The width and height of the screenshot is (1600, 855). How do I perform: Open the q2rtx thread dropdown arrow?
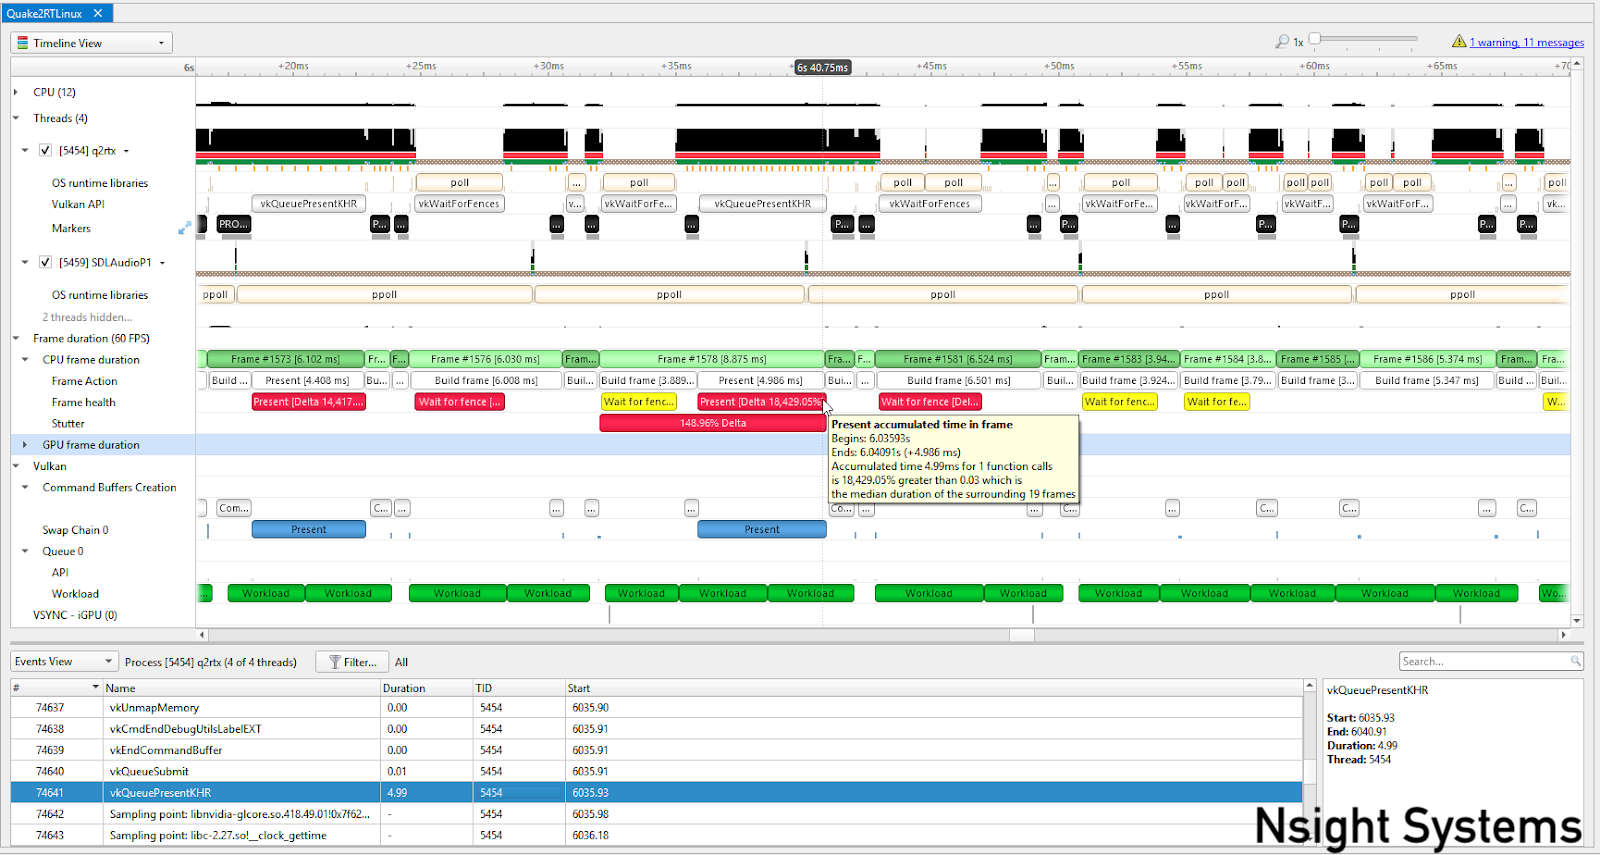(126, 151)
